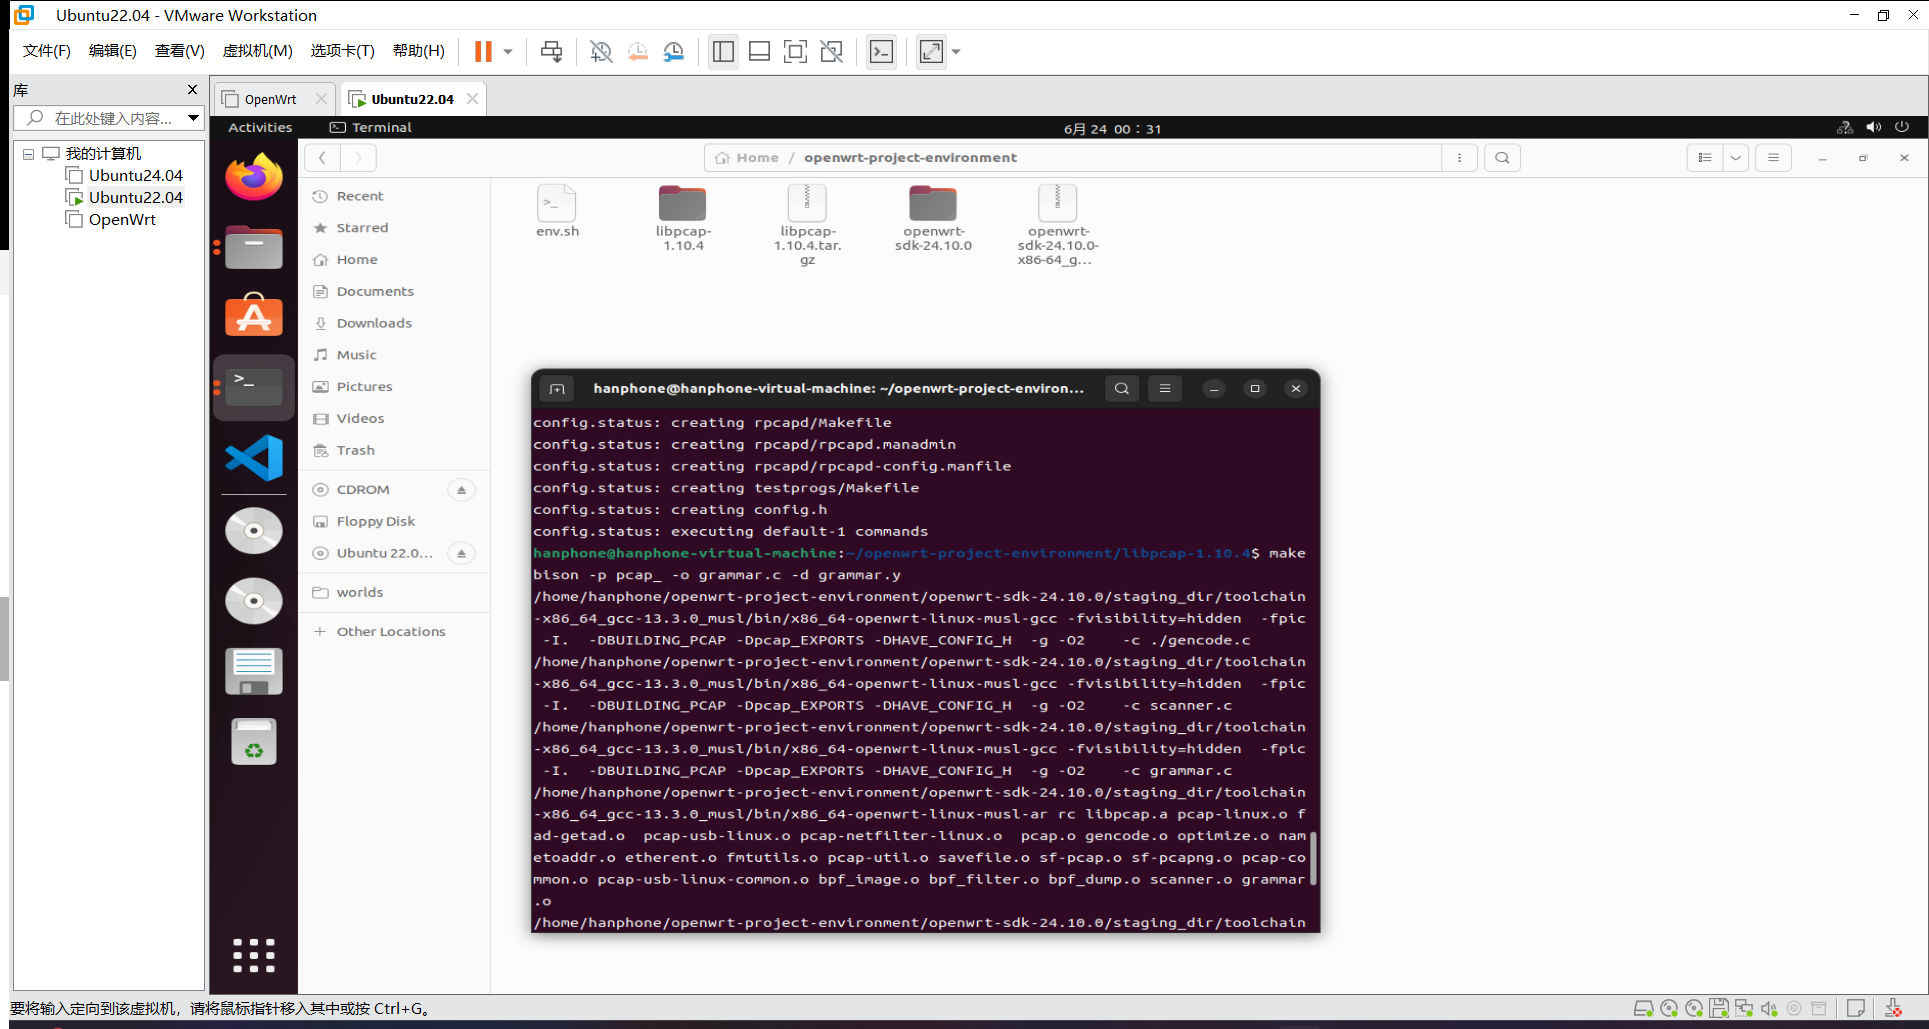Expand the full screen dropdown arrow
The image size is (1929, 1029).
coord(956,52)
